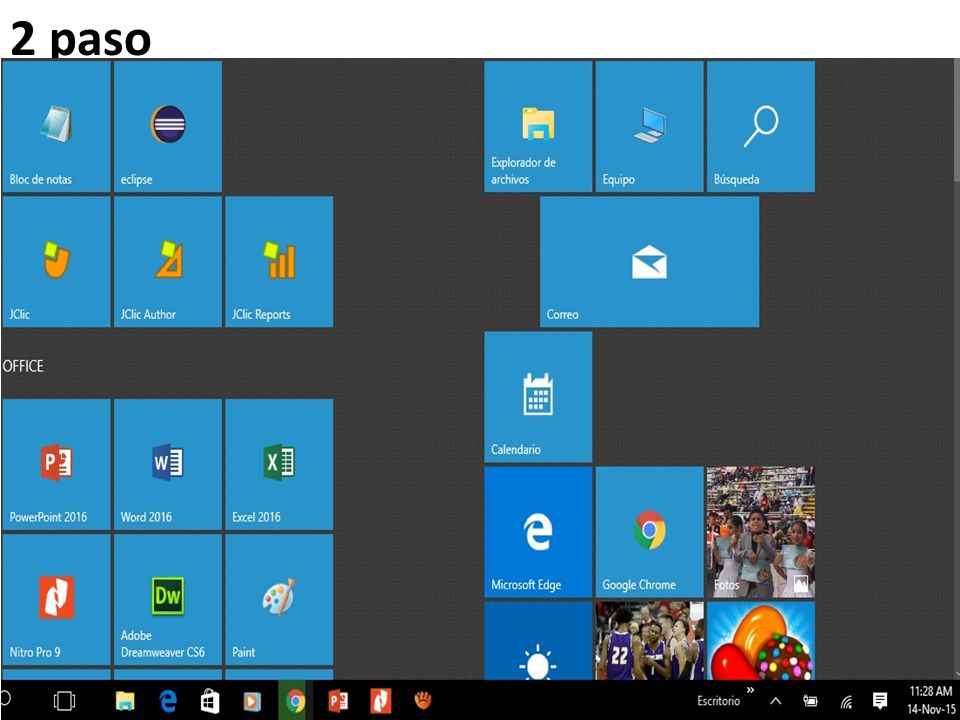Click the OFFICE group heading
The height and width of the screenshot is (720, 960).
click(23, 366)
